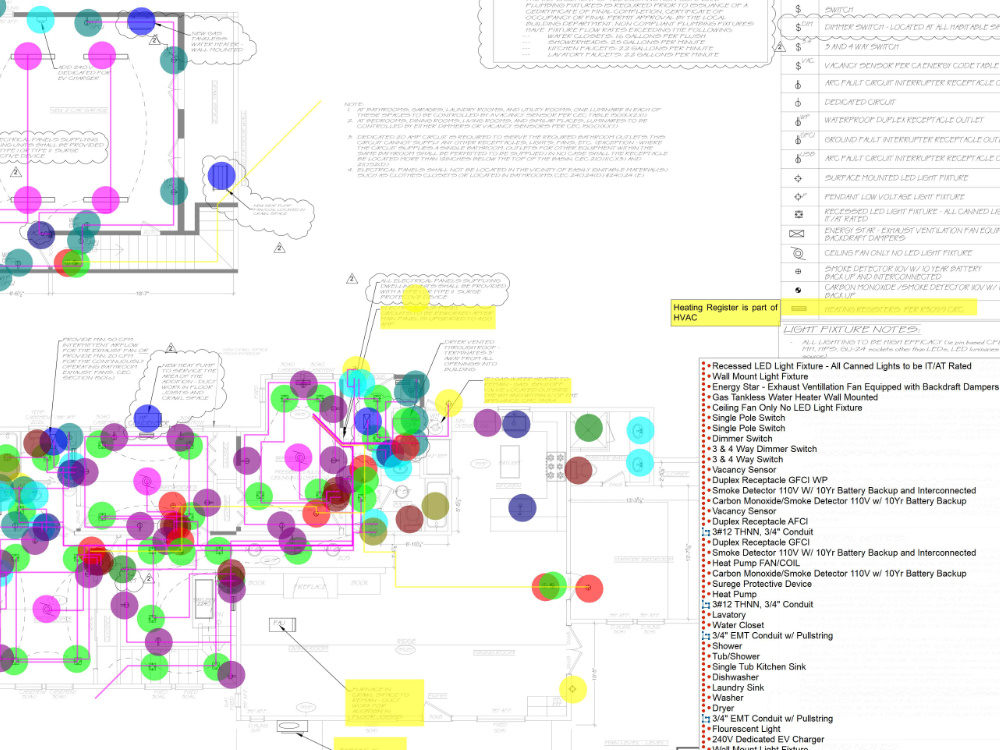Viewport: 1000px width, 750px height.
Task: Select 'Duplex Receptacle GFCI WP' entry
Action: click(x=770, y=480)
